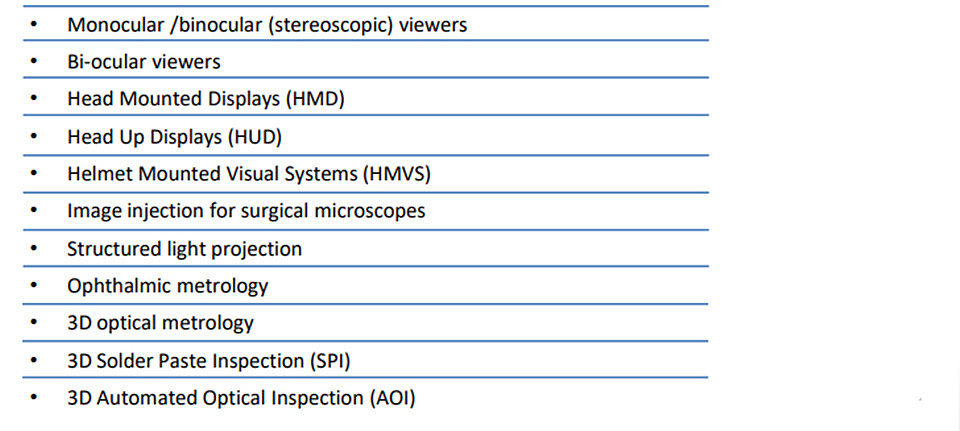Image resolution: width=960 pixels, height=431 pixels.
Task: Click the HUD abbreviation in parentheses
Action: coord(255,137)
